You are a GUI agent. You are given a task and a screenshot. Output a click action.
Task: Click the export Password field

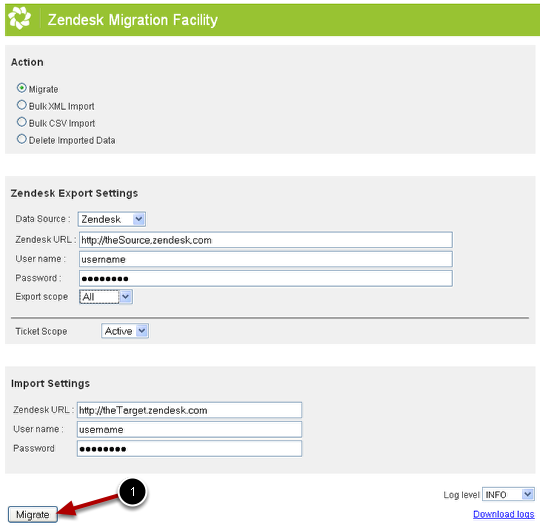click(266, 279)
